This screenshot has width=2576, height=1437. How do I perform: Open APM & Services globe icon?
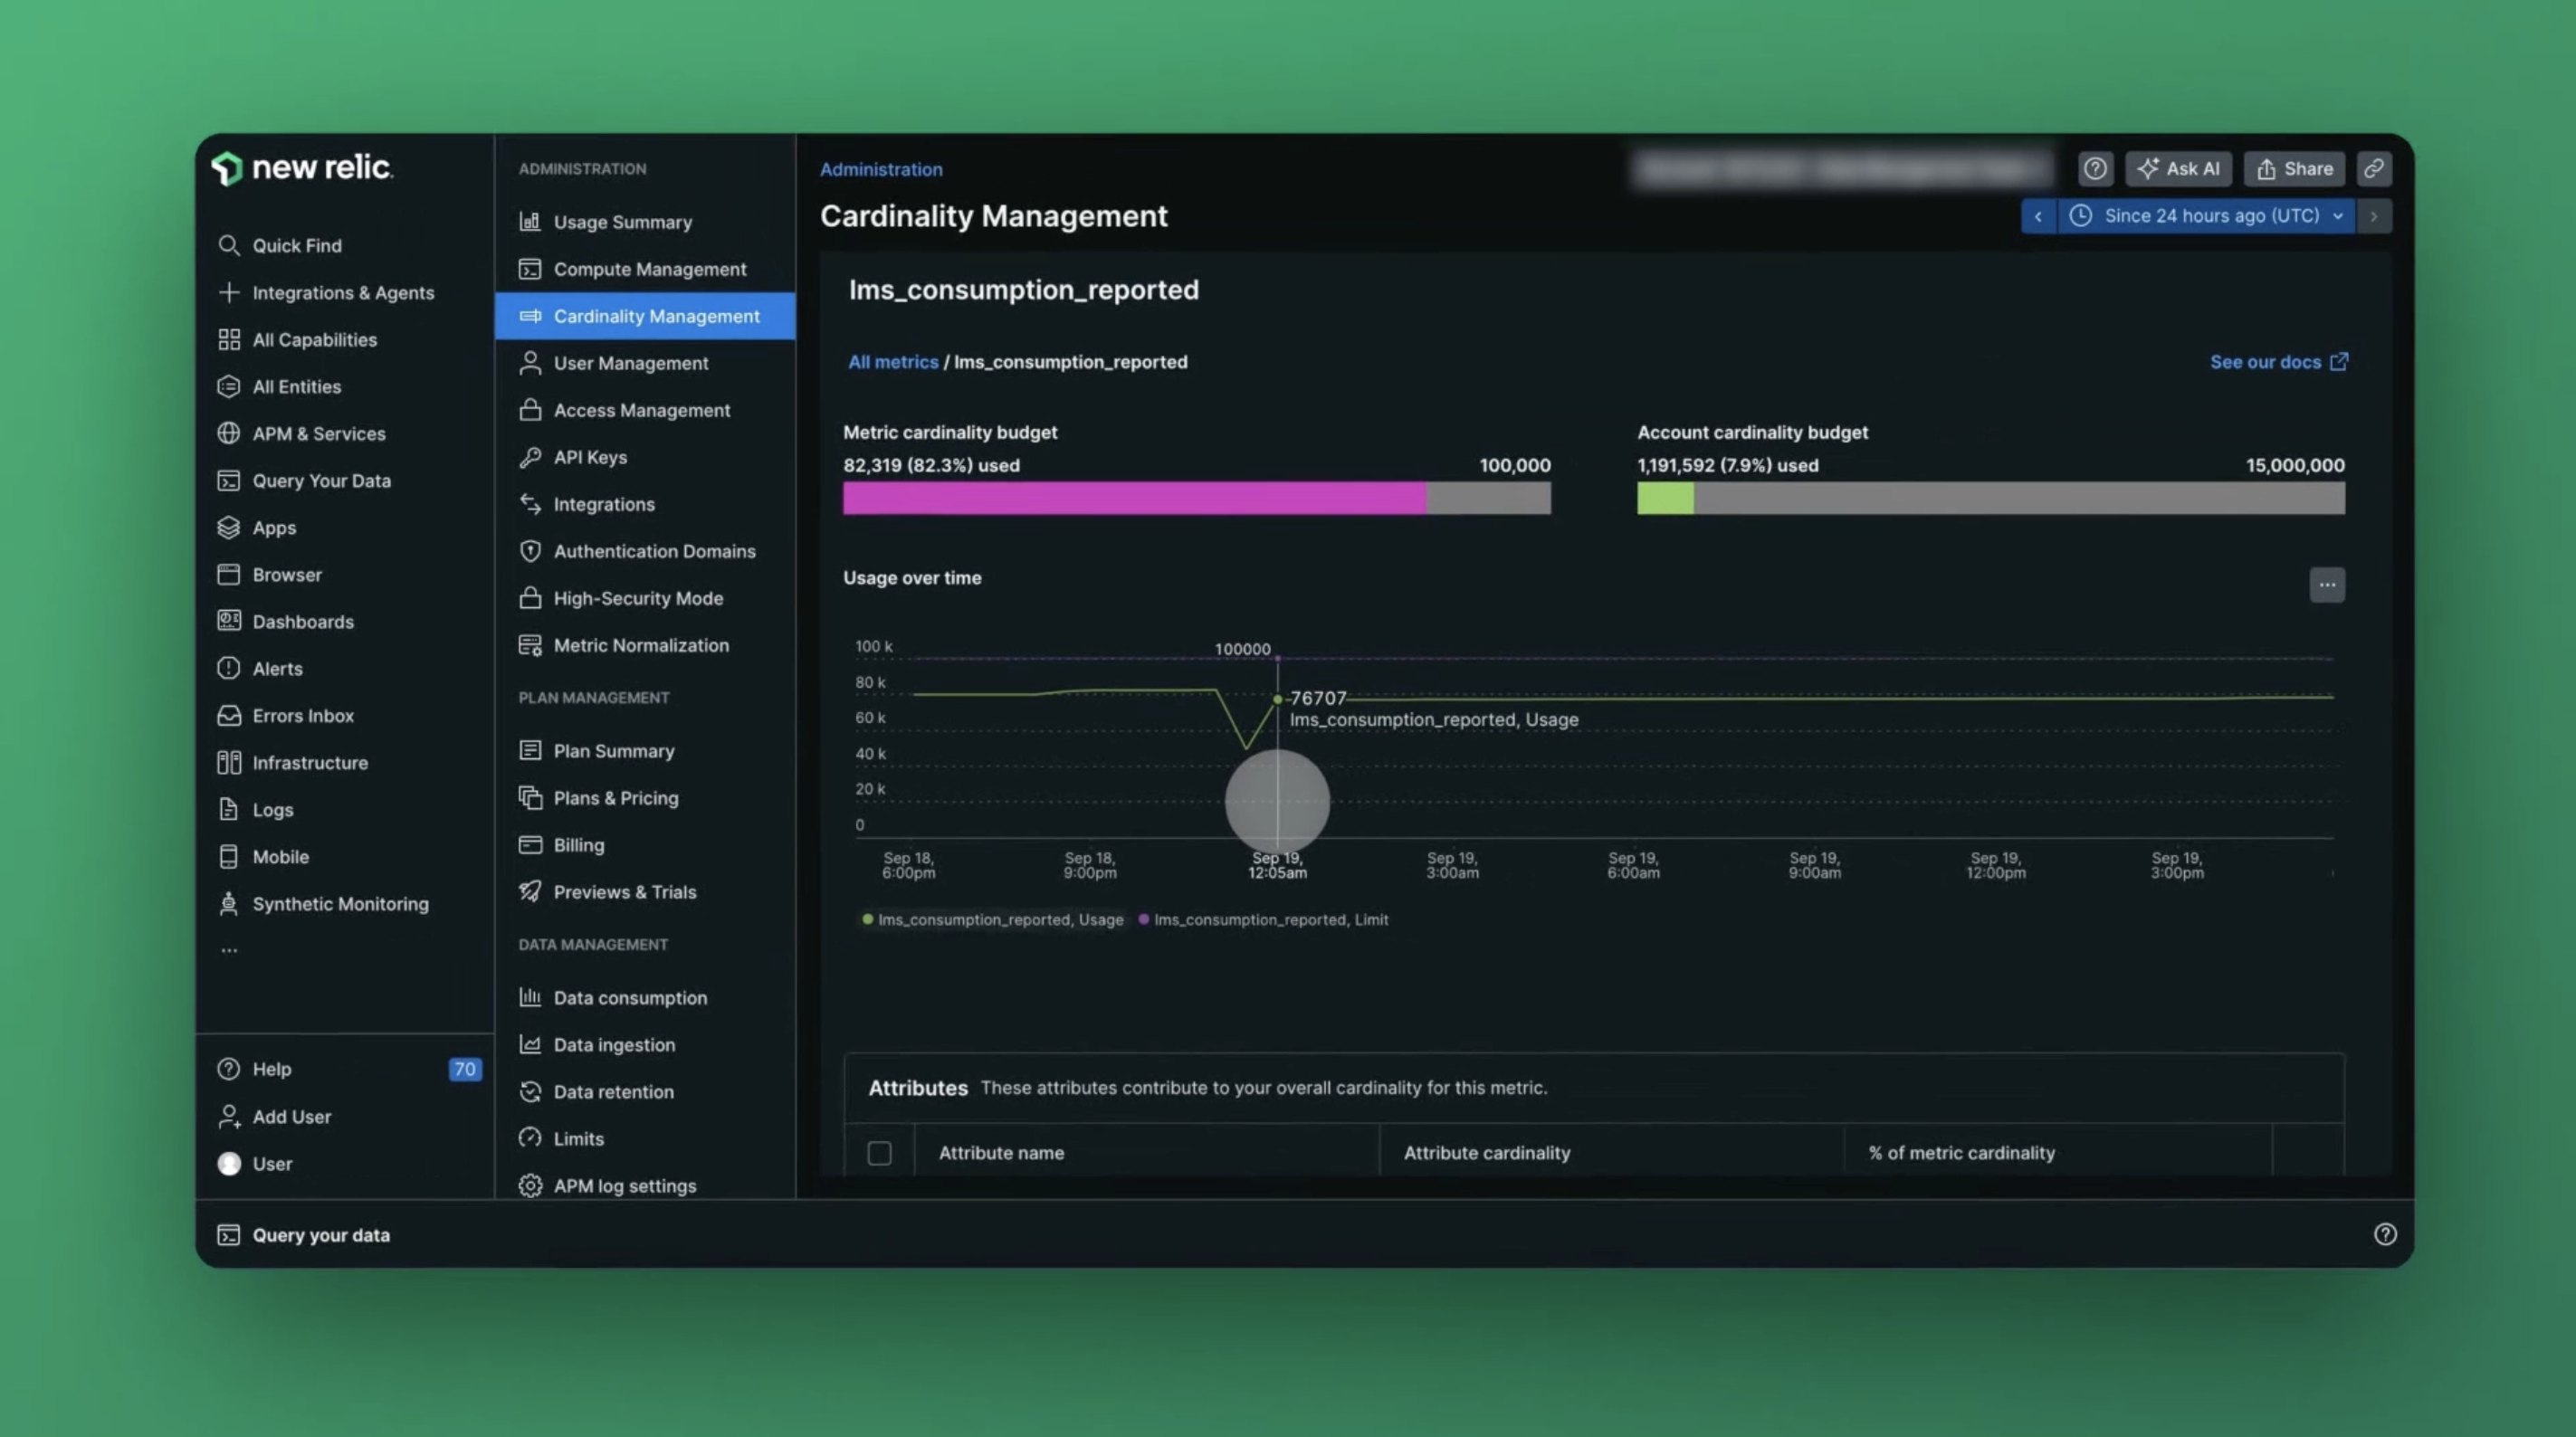pos(229,433)
